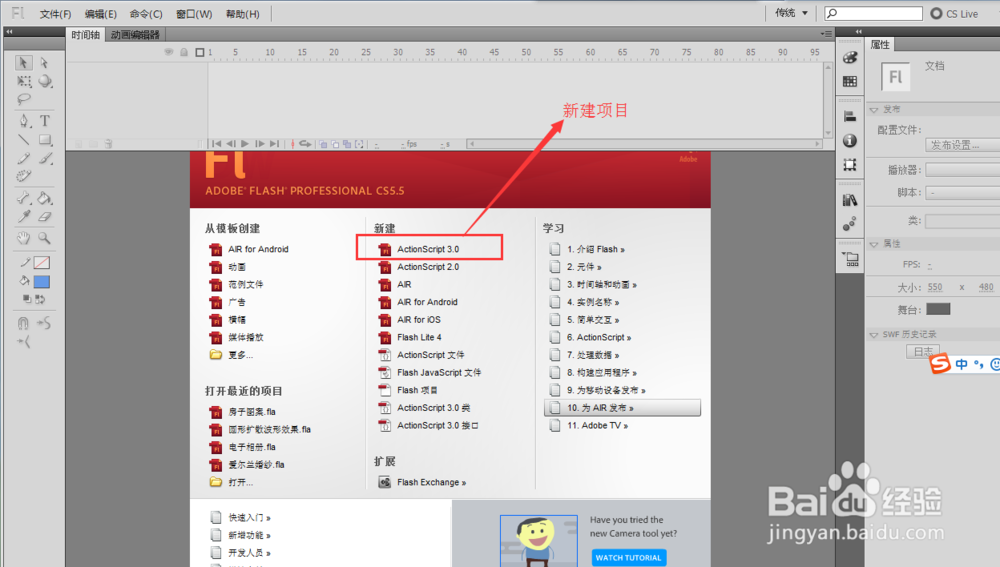
Task: Pick the blue fill color swatch
Action: (x=42, y=281)
